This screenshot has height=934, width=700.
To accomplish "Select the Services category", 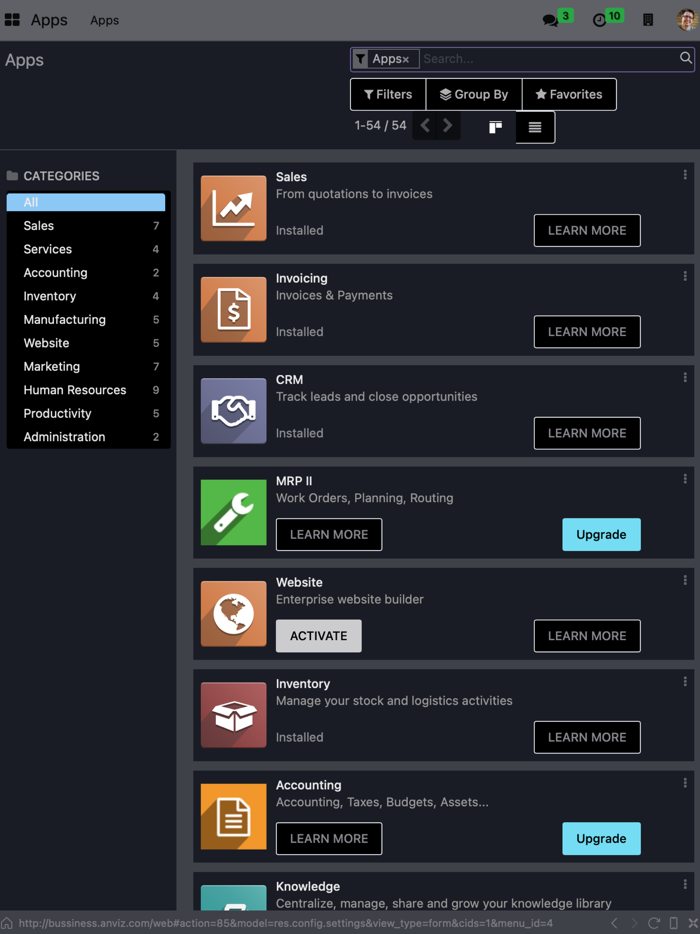I will coord(86,249).
